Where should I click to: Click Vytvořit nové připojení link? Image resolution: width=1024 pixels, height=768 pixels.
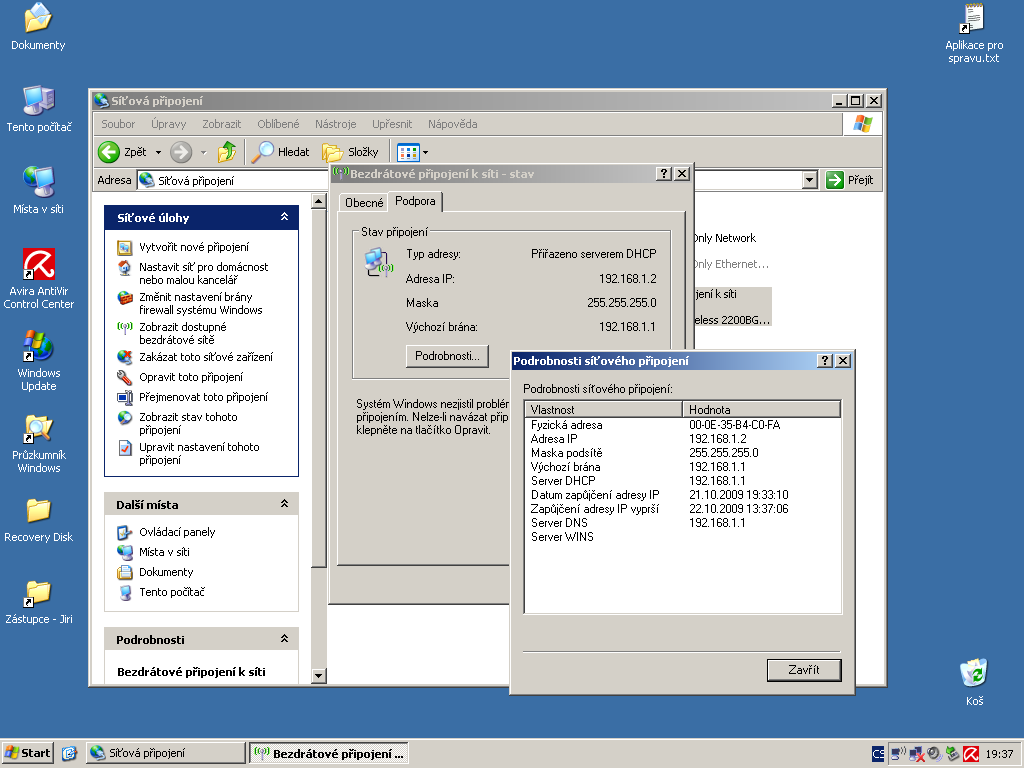pos(194,247)
